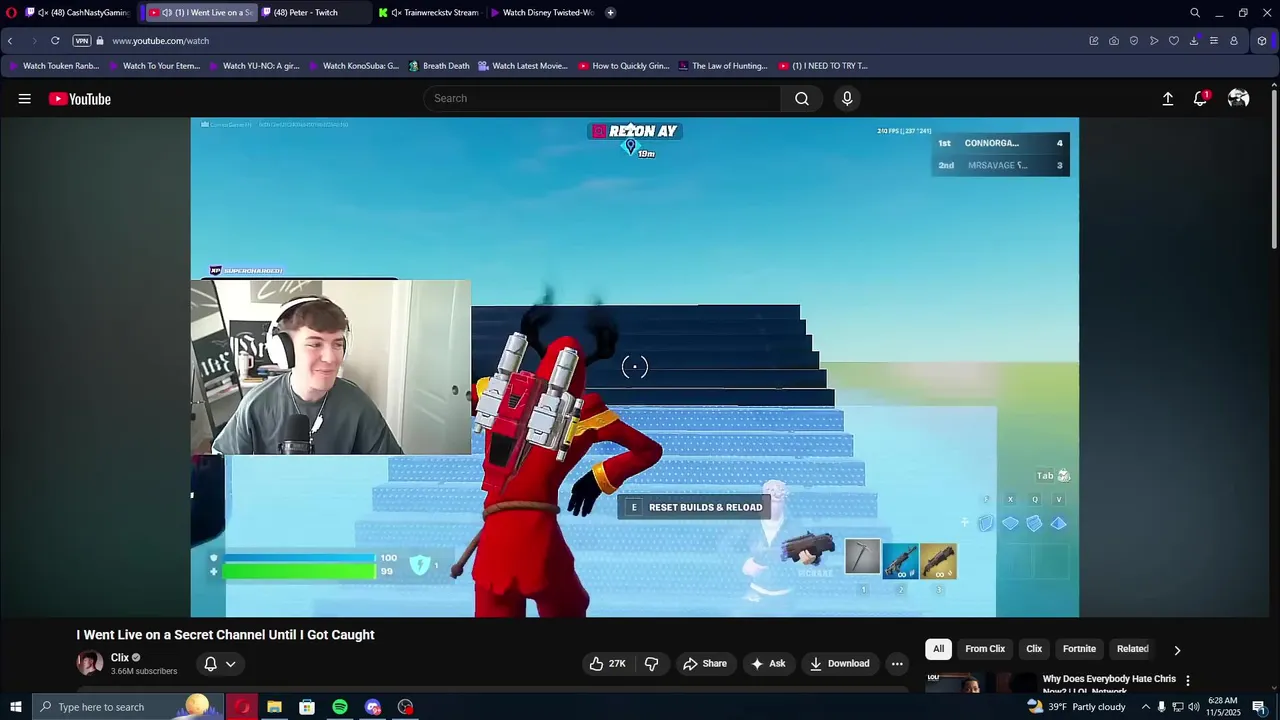Go to the YouTube home logo
1280x720 pixels.
(80, 99)
